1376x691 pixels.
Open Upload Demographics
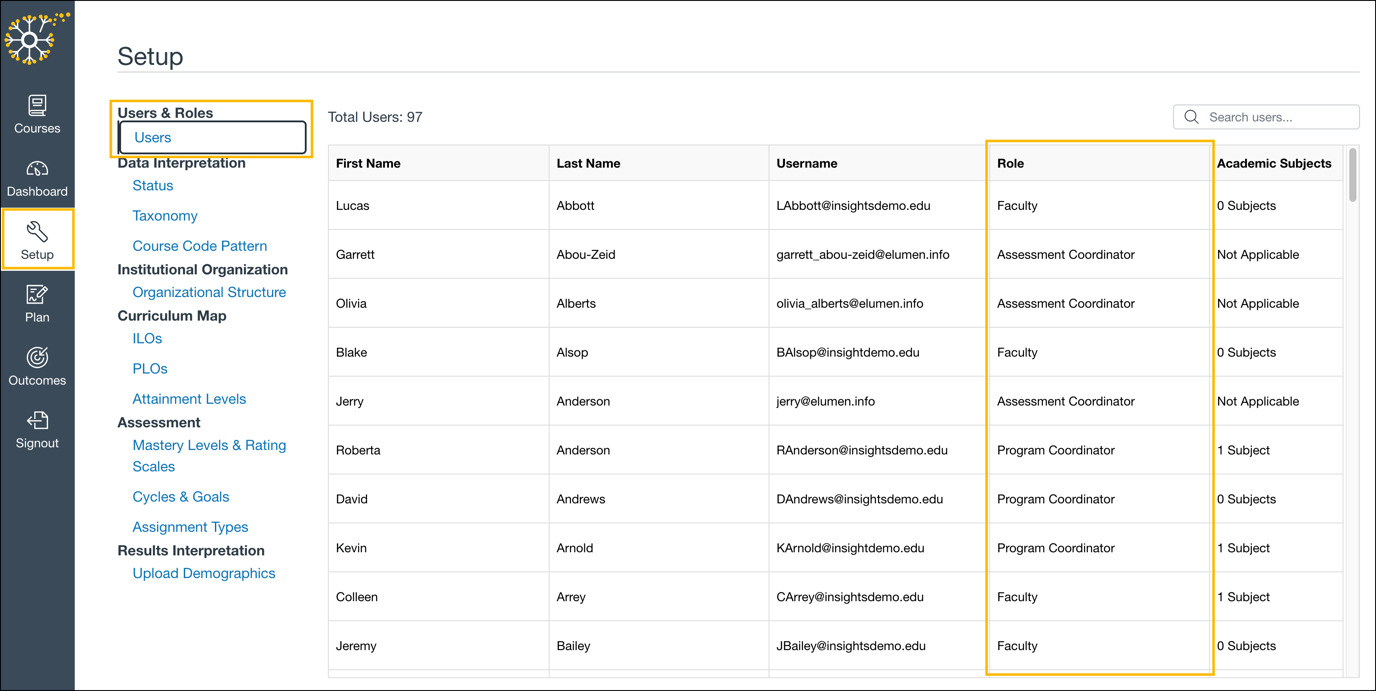click(x=203, y=573)
